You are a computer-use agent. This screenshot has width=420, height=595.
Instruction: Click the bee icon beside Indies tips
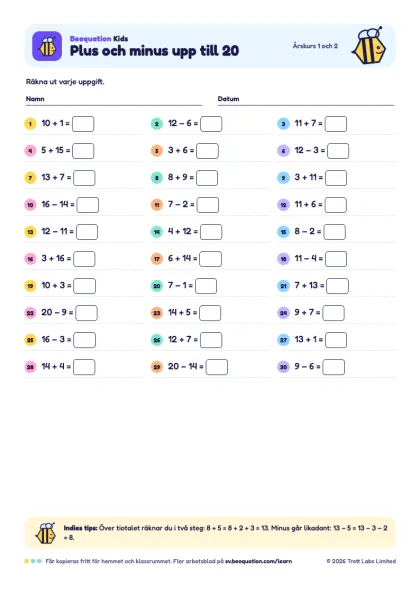46,533
